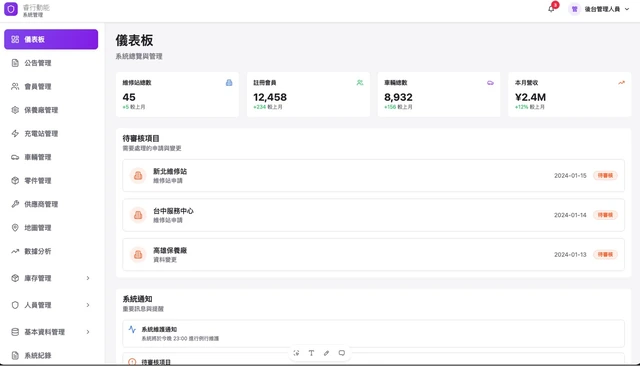This screenshot has height=366, width=640.
Task: Click the 註冊會員 users icon
Action: coord(360,83)
